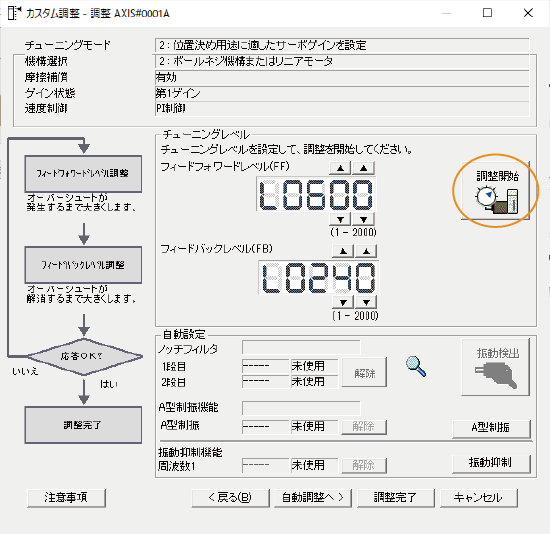This screenshot has width=550, height=534.
Task: Click 1段目 frequency value field
Action: (x=265, y=366)
